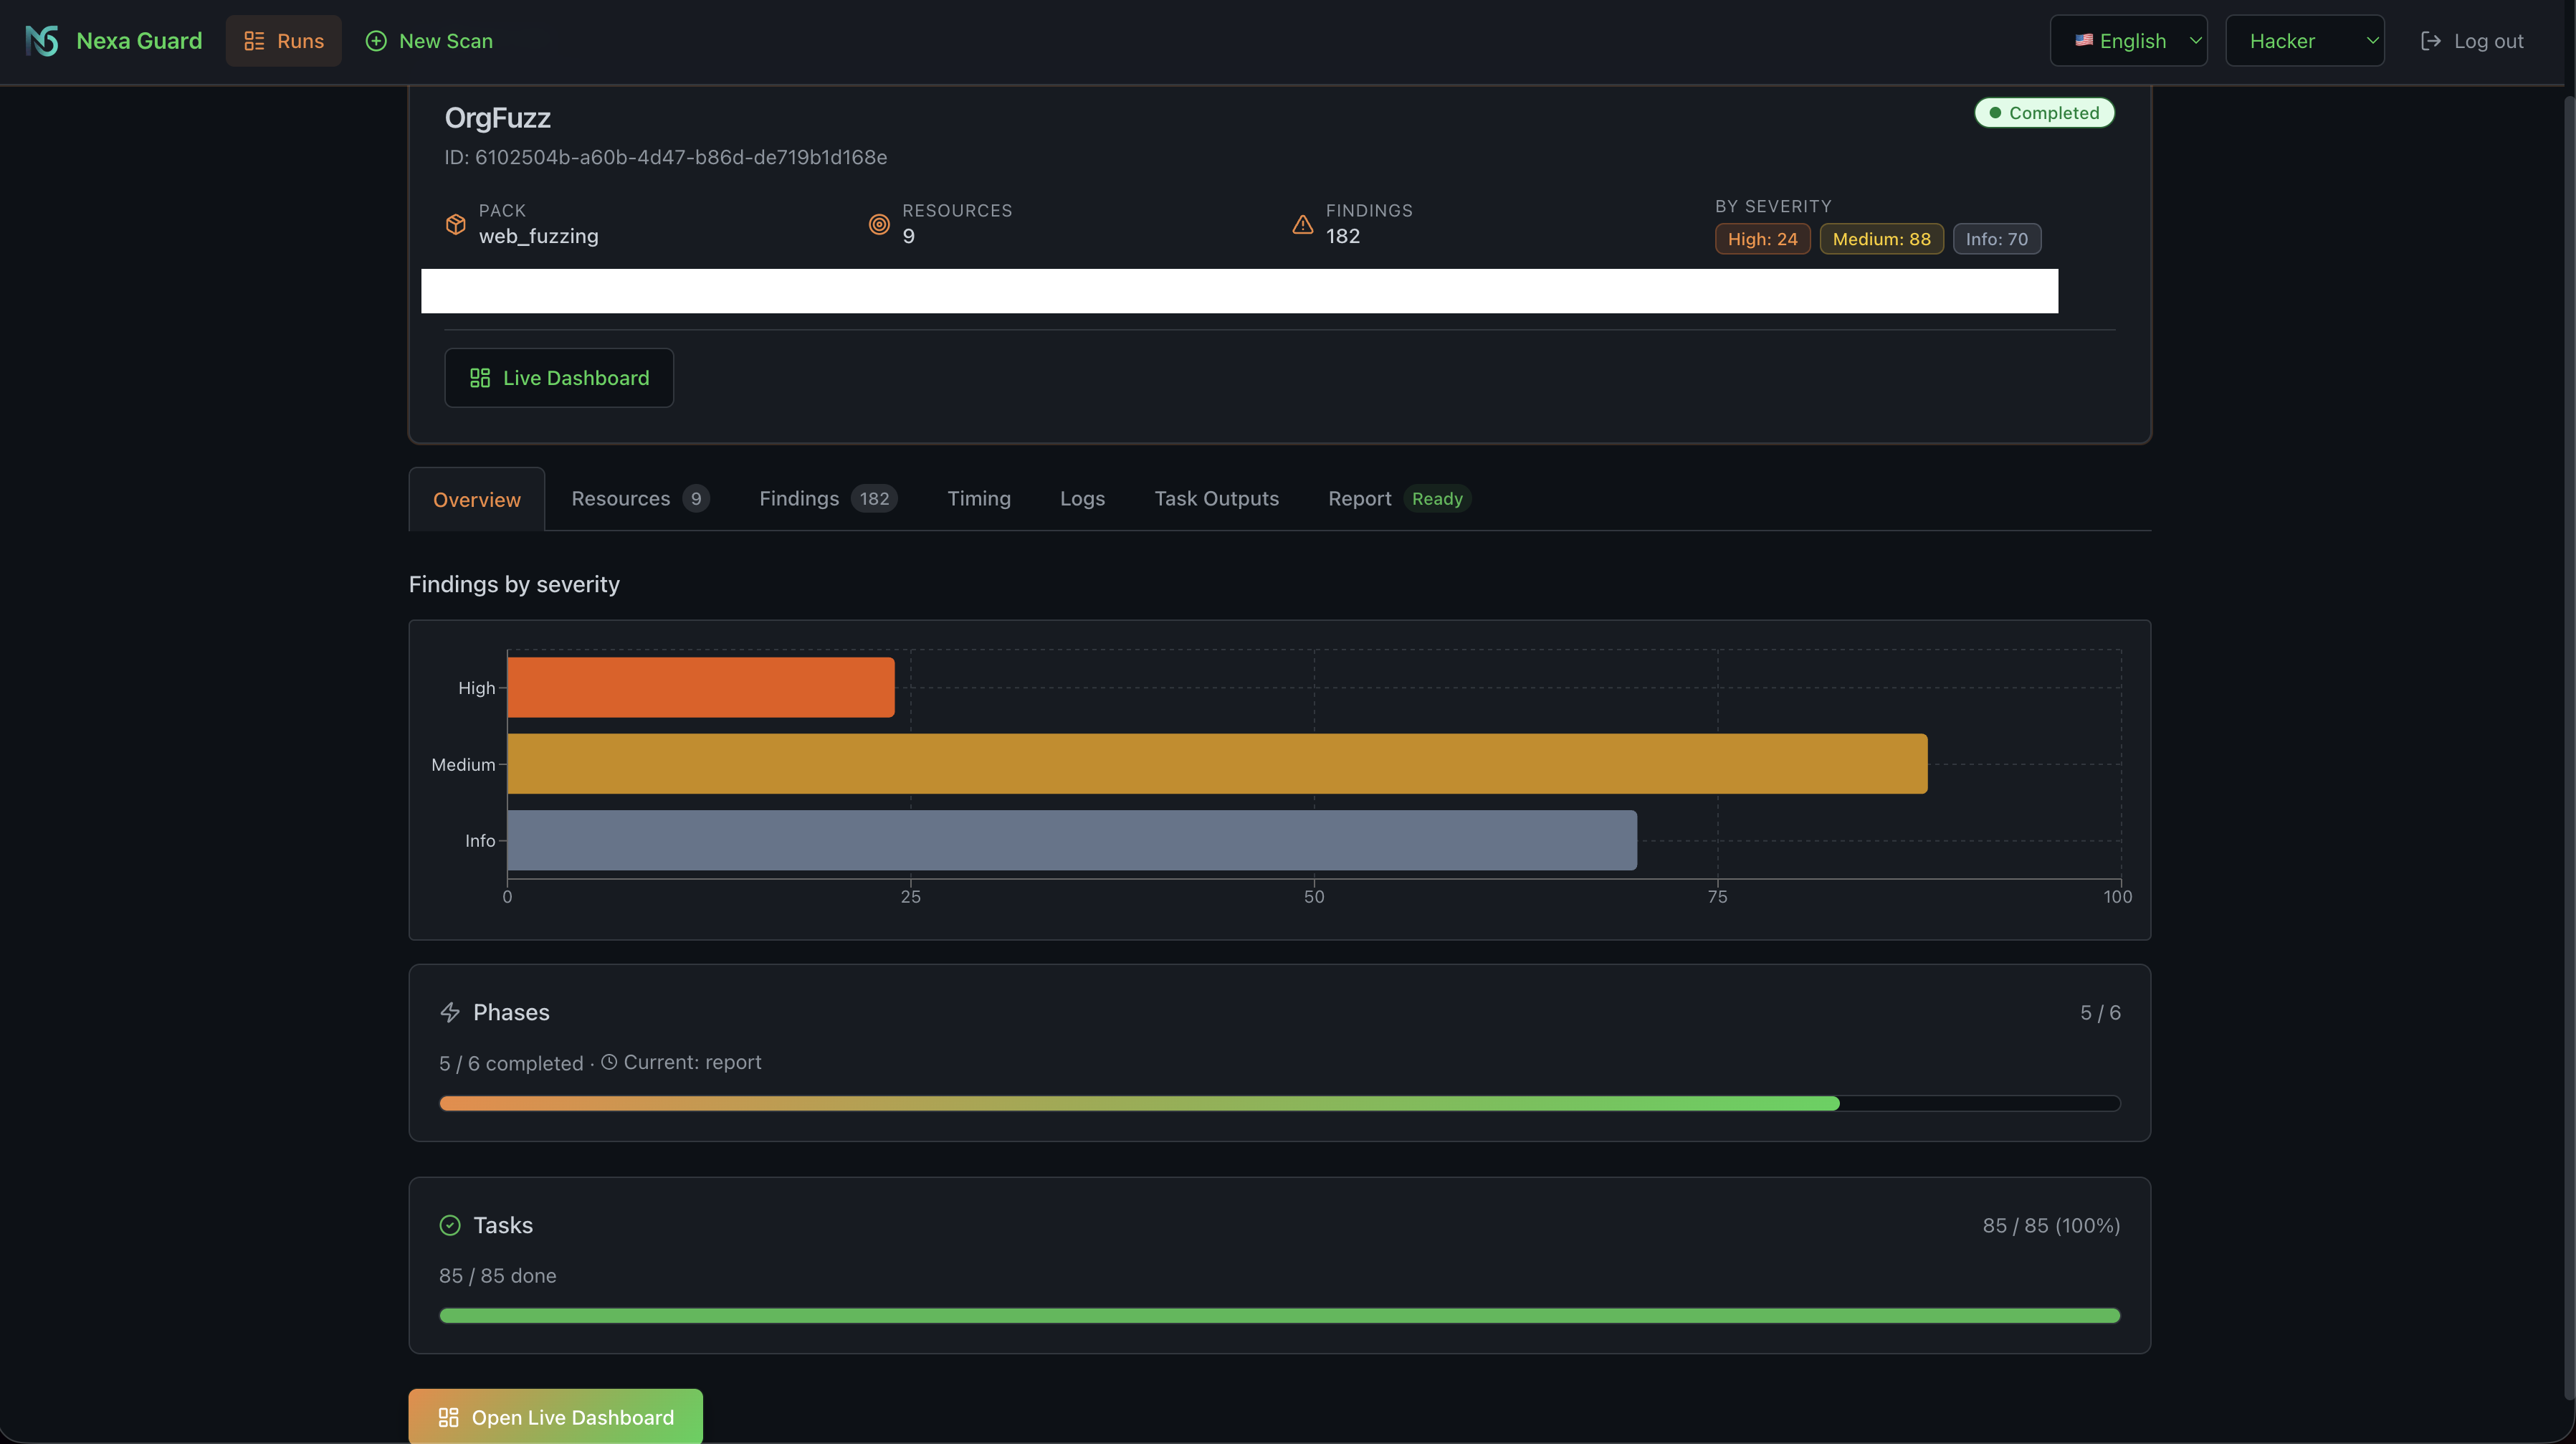Click the green checkmark icon beside Tasks
The height and width of the screenshot is (1444, 2576).
pyautogui.click(x=450, y=1225)
